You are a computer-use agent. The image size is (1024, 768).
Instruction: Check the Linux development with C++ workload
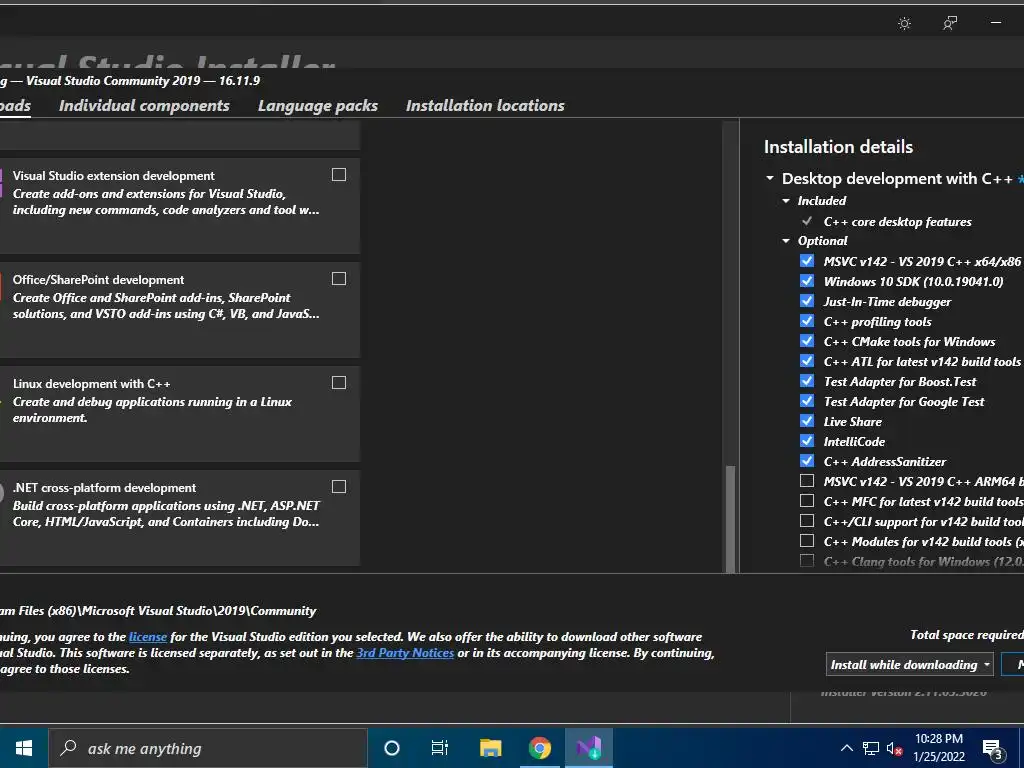pyautogui.click(x=339, y=383)
